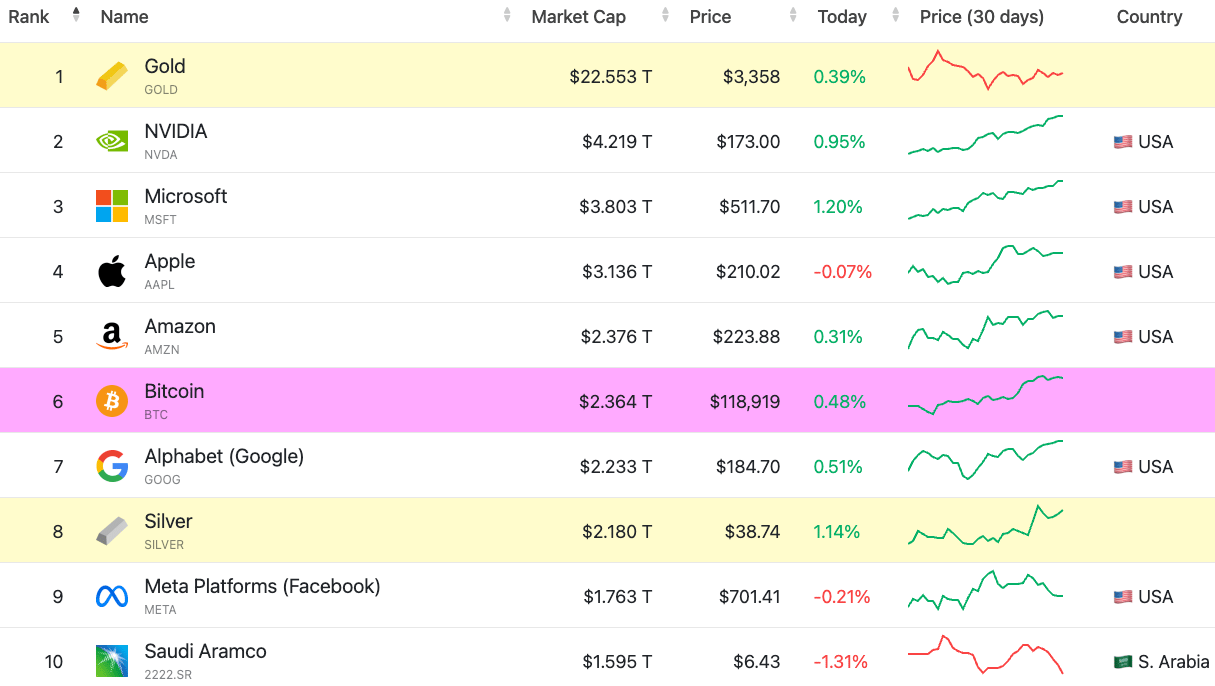1215x686 pixels.
Task: Click the Apple logo icon
Action: [112, 271]
